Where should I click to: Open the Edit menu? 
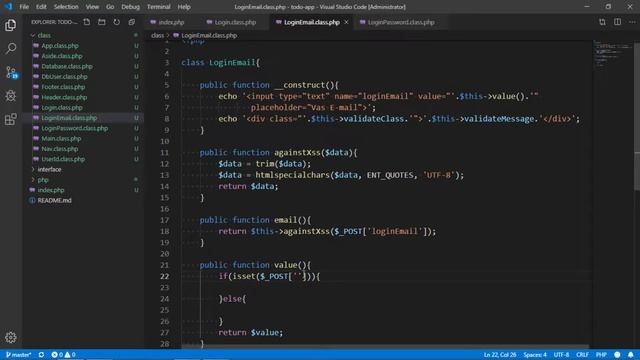coord(41,7)
